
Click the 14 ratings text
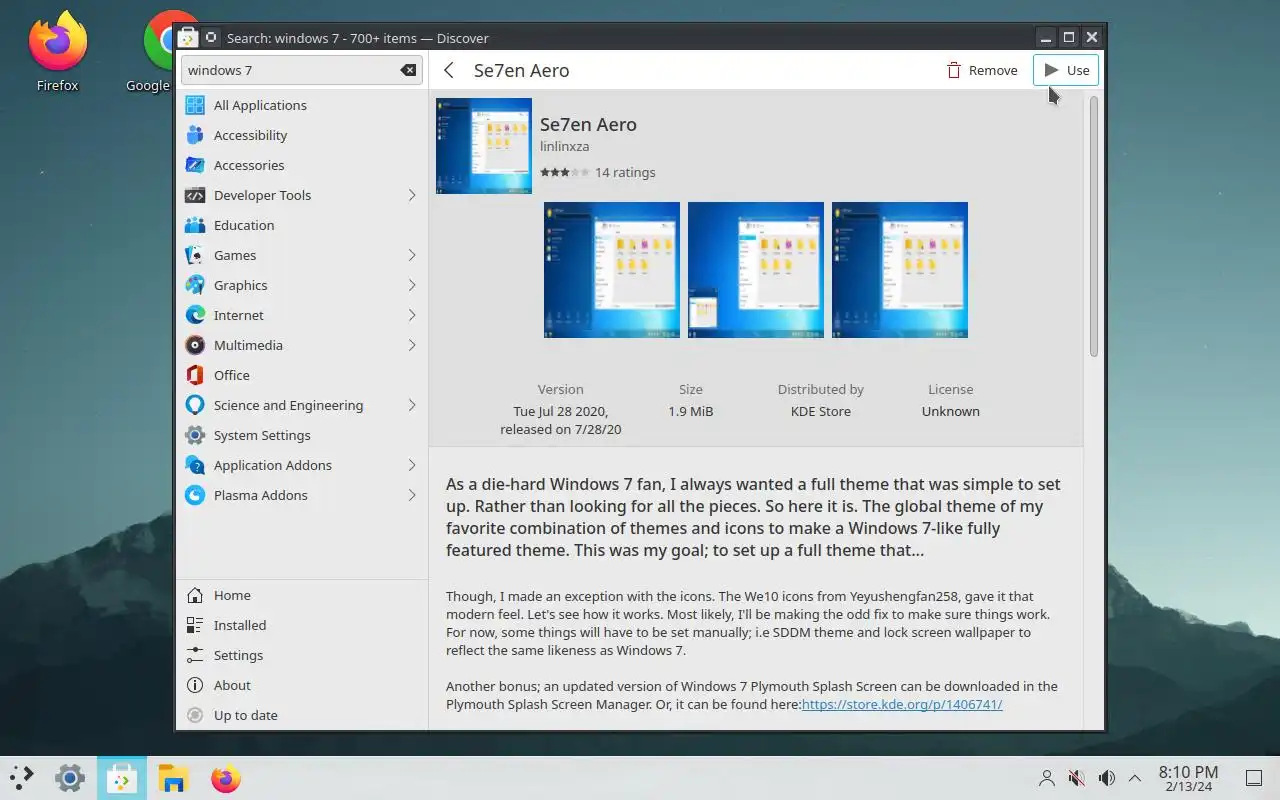[625, 172]
